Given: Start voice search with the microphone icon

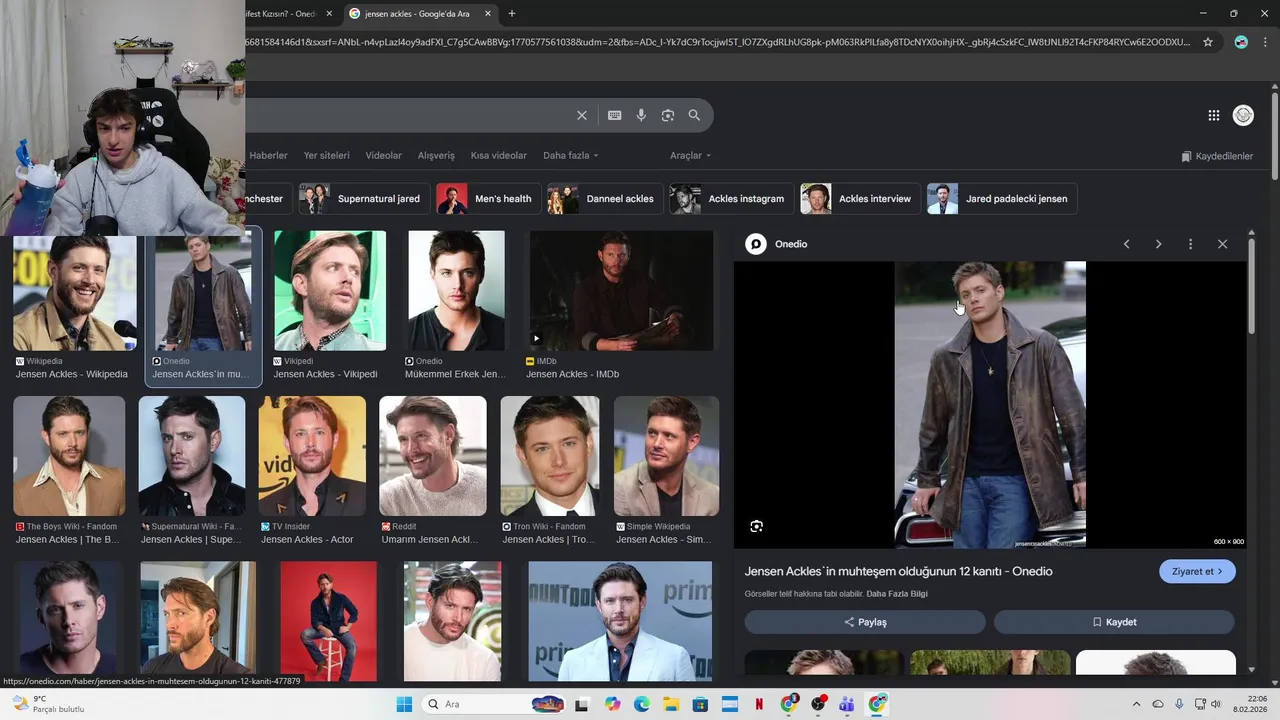Looking at the screenshot, I should (641, 115).
